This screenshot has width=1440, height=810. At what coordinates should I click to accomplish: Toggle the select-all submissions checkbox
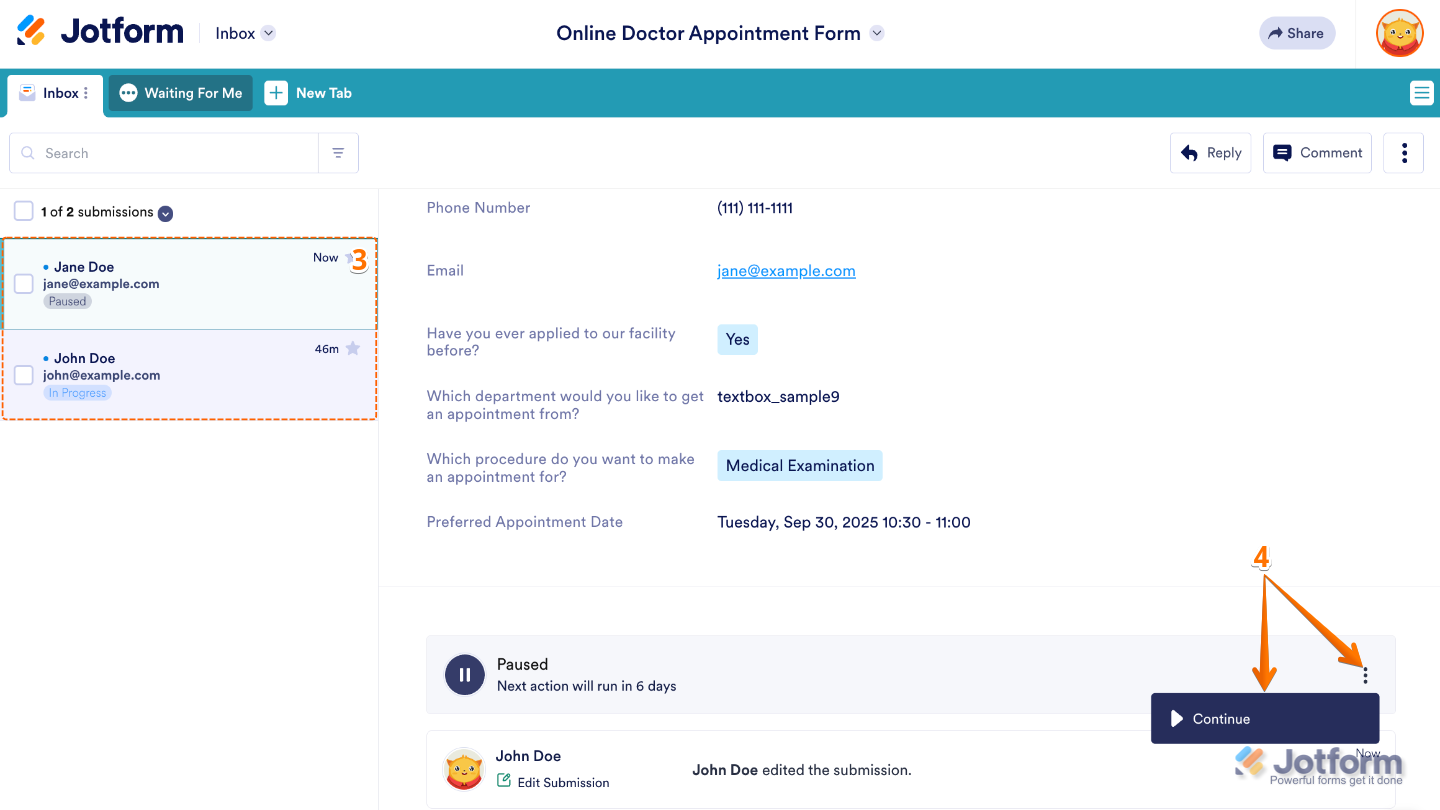coord(23,211)
